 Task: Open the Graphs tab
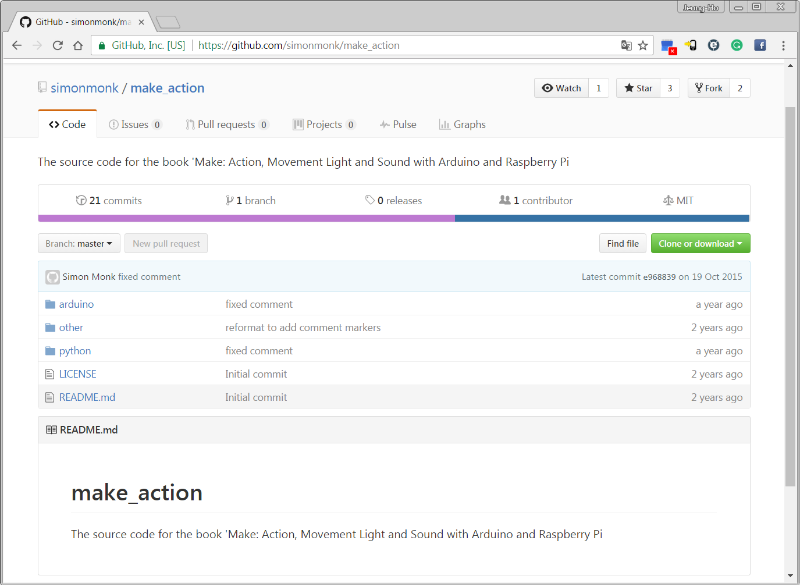pyautogui.click(x=462, y=124)
